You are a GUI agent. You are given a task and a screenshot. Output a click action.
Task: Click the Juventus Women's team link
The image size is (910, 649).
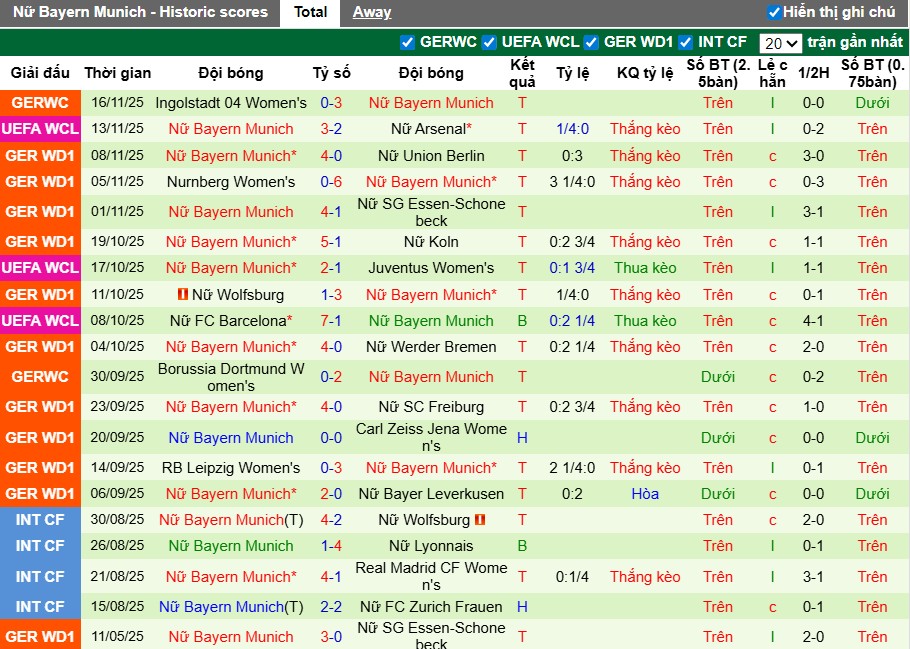[430, 267]
